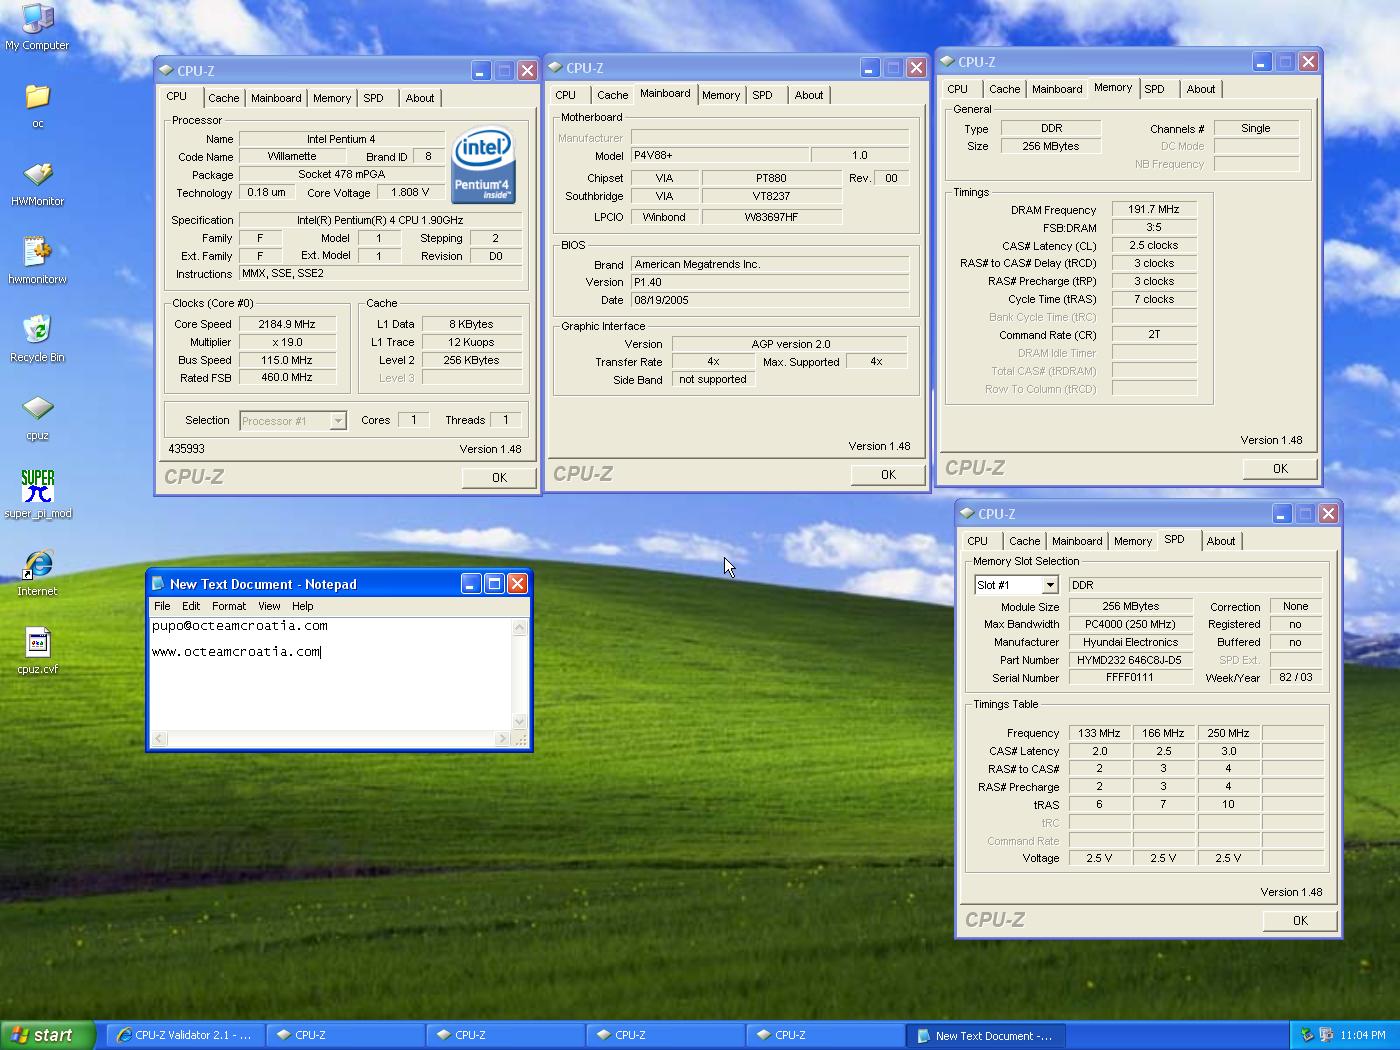
Task: Select the cpuz.cvf file icon
Action: point(37,651)
